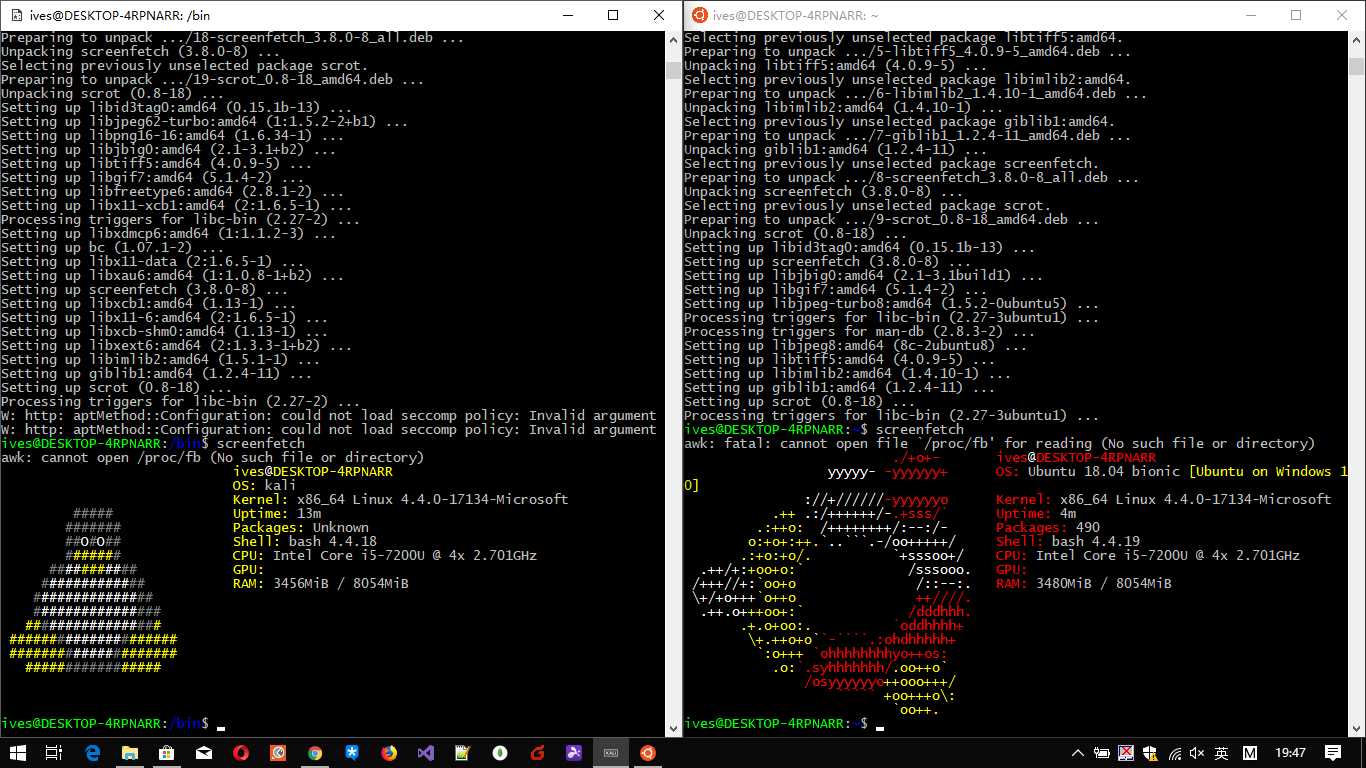Open the notepad app on the taskbar
This screenshot has width=1366, height=768.
click(x=463, y=752)
